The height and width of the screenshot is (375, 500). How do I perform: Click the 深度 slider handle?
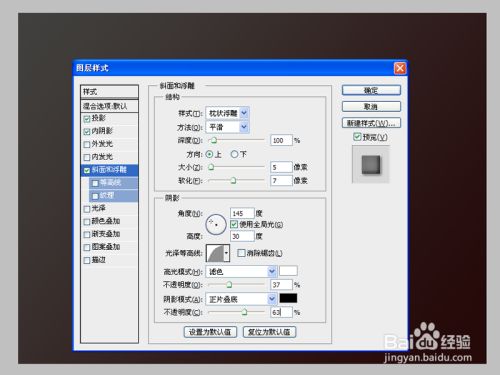214,140
